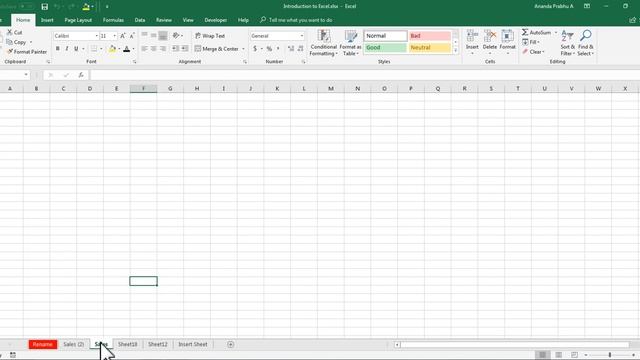Screen dimensions: 640x360
Task: Apply the Bad cell style
Action: pos(429,36)
